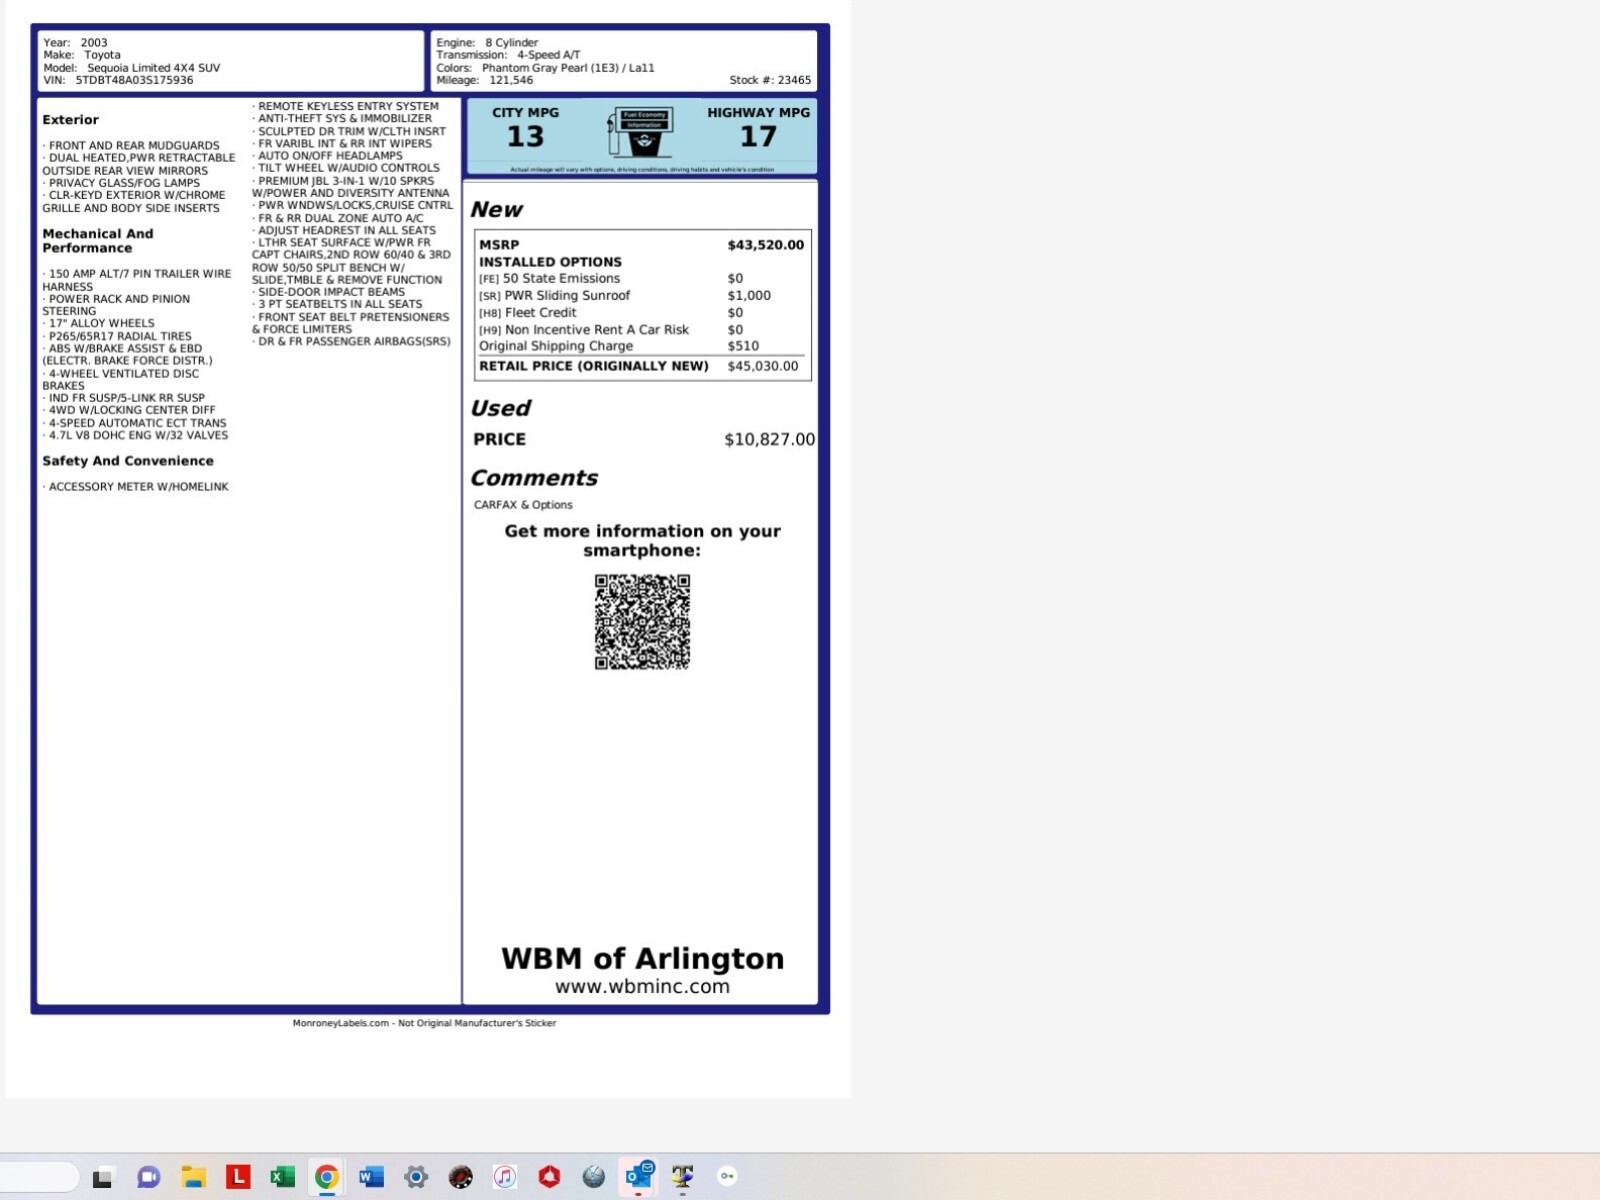Click the CITY MPG value 13
Image resolution: width=1600 pixels, height=1200 pixels.
tap(525, 136)
